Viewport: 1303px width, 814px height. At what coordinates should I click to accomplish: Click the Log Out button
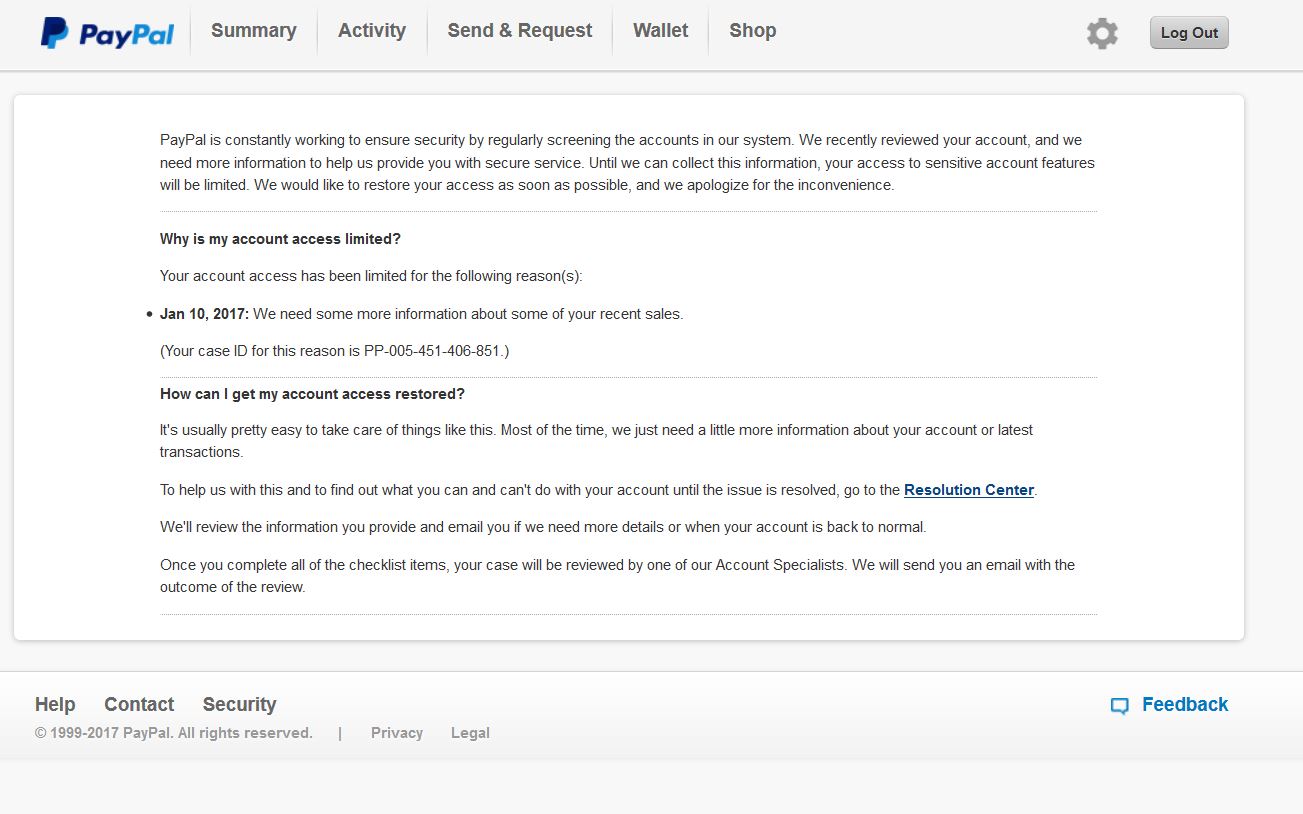point(1189,33)
